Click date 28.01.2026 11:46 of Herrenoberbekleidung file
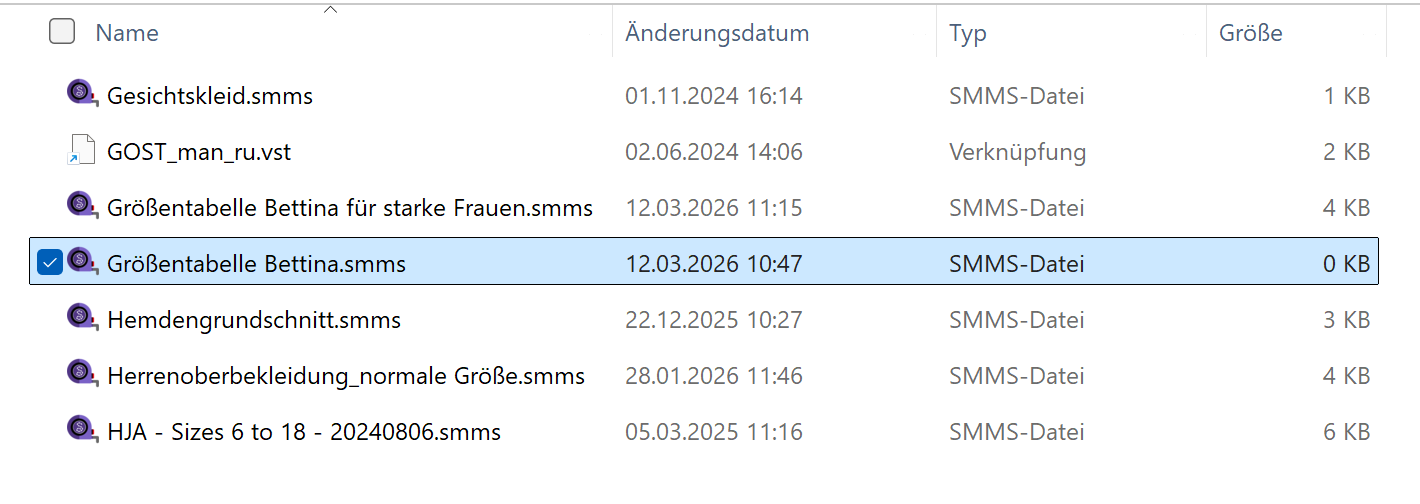Screen dimensions: 1420x504 pos(713,377)
